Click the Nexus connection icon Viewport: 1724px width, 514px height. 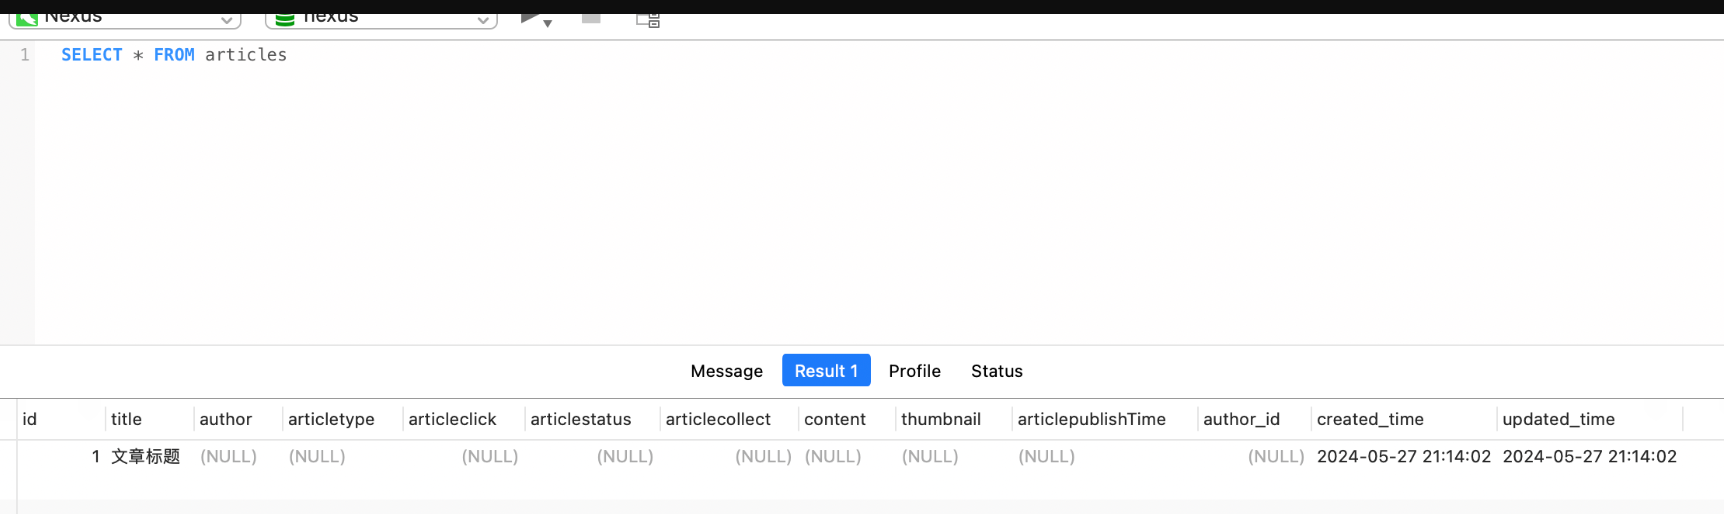[x=27, y=18]
